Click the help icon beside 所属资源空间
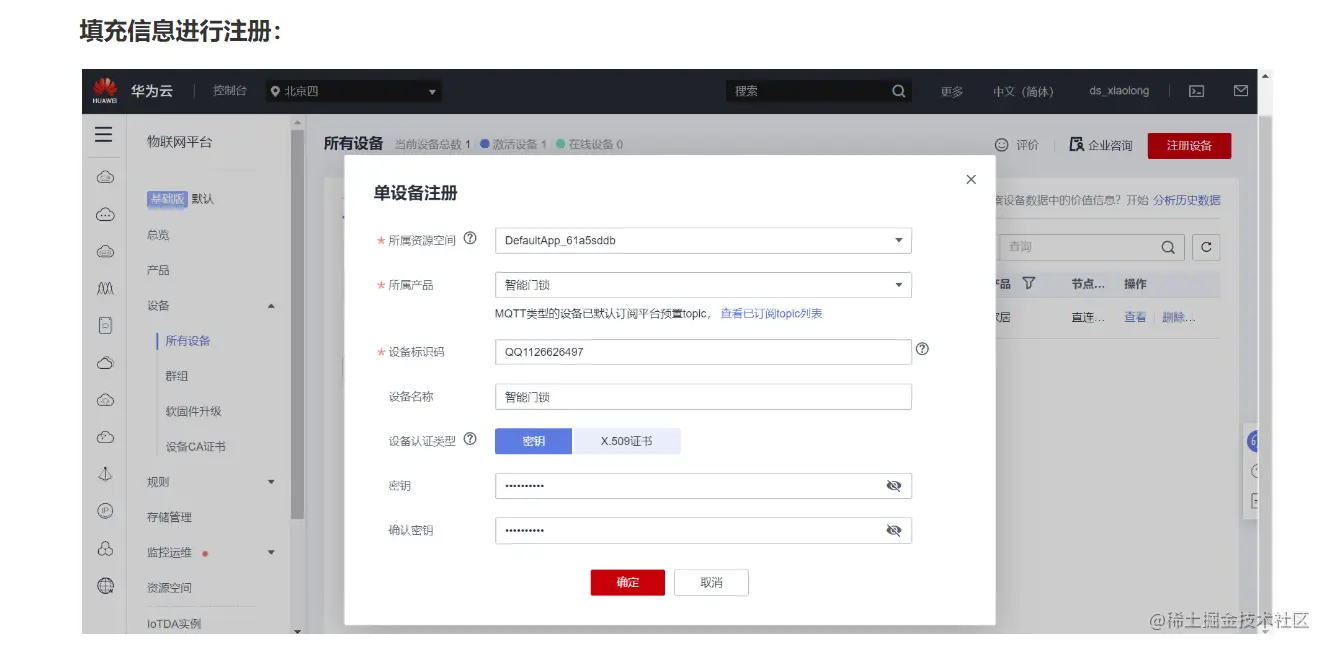Screen dimensions: 1329x650 [x=470, y=239]
